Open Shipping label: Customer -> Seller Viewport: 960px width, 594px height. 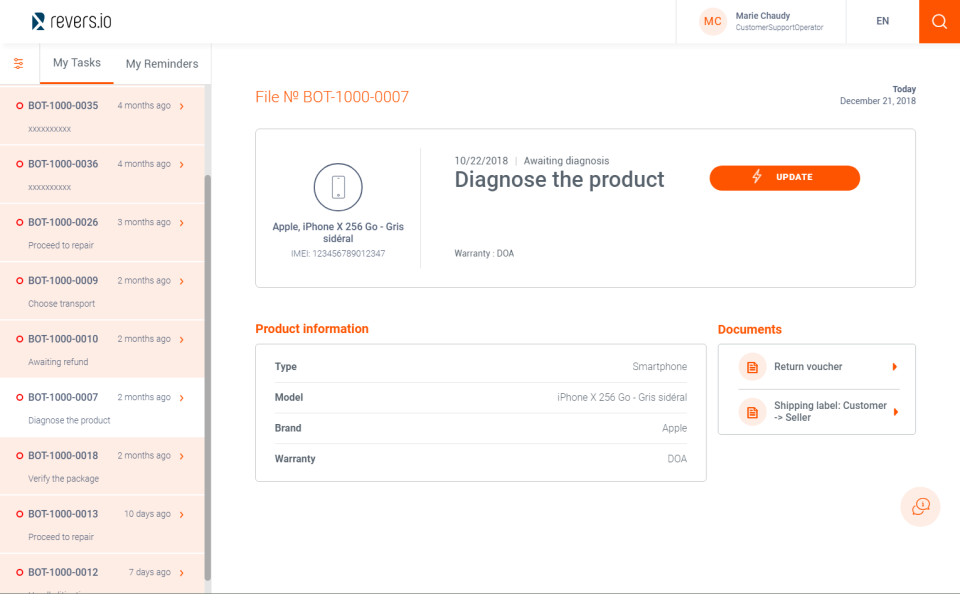click(819, 412)
